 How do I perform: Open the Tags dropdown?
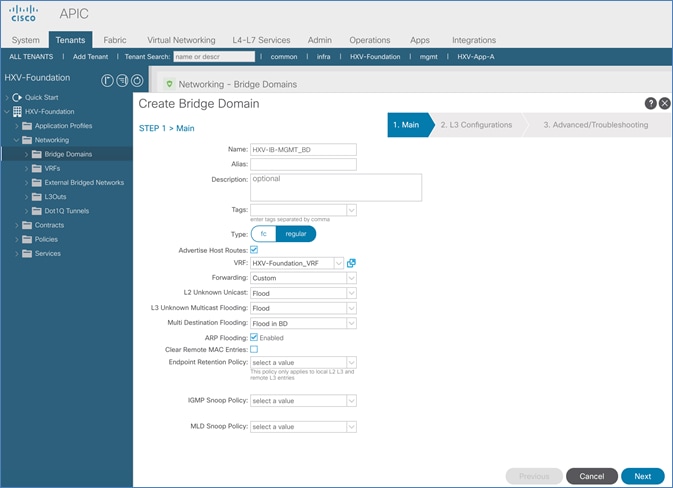[351, 210]
